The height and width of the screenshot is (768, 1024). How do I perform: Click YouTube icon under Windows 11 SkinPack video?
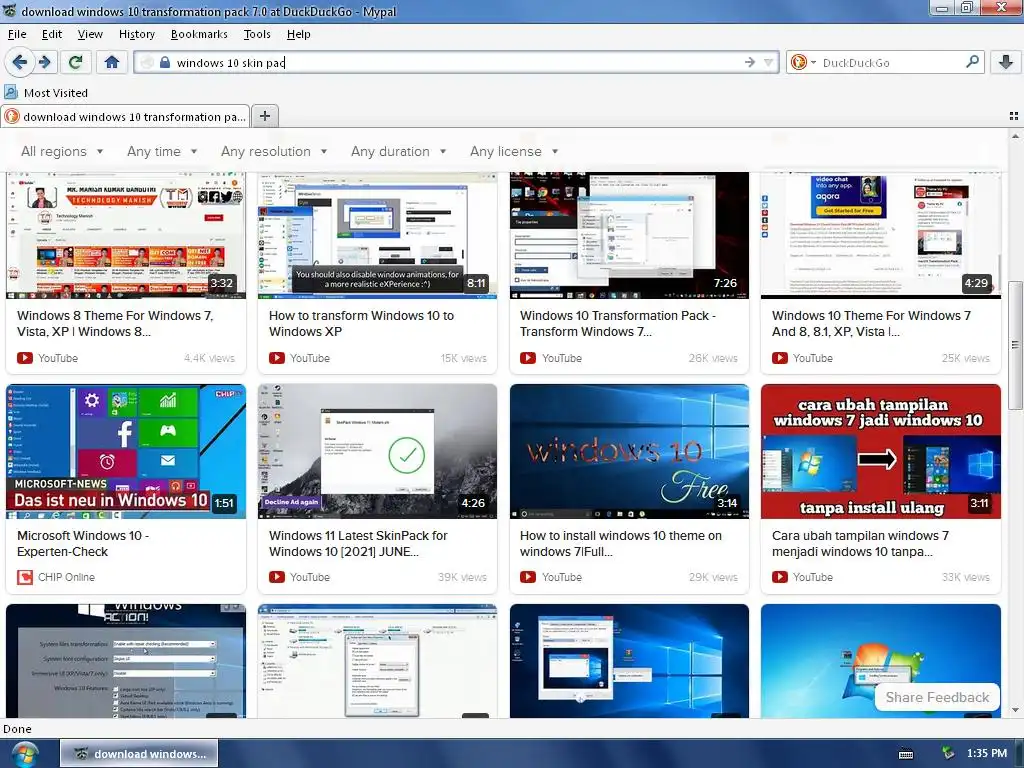277,577
